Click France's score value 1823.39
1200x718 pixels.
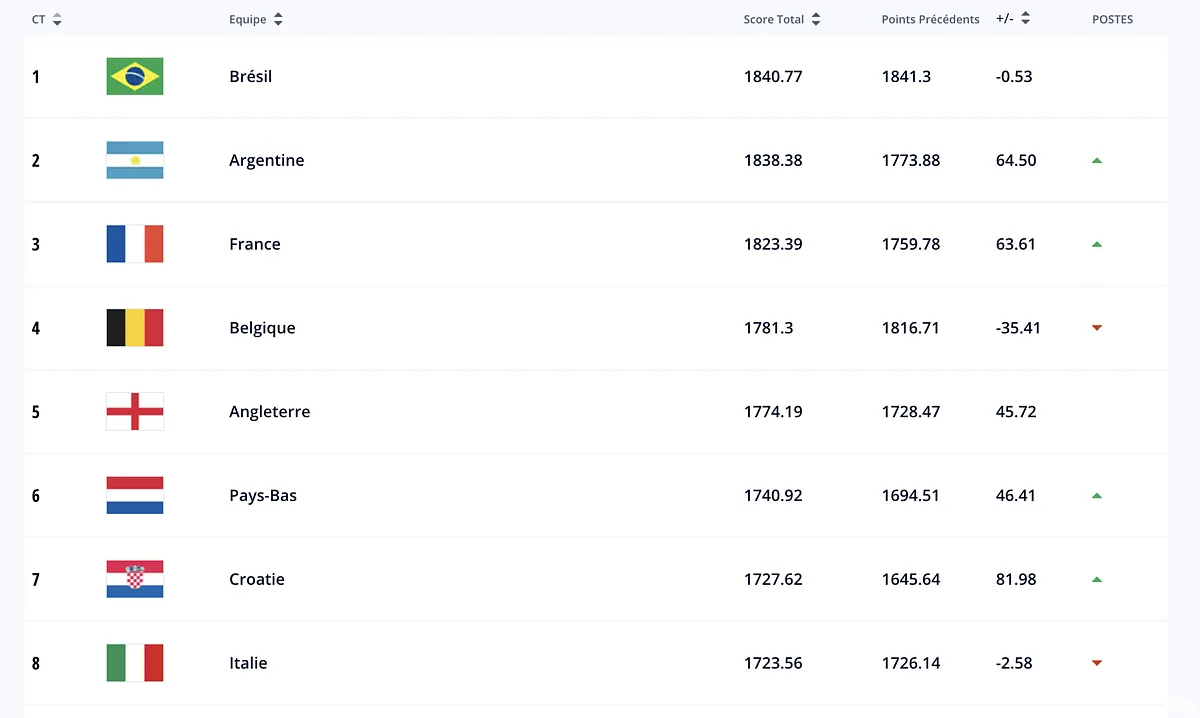coord(773,244)
